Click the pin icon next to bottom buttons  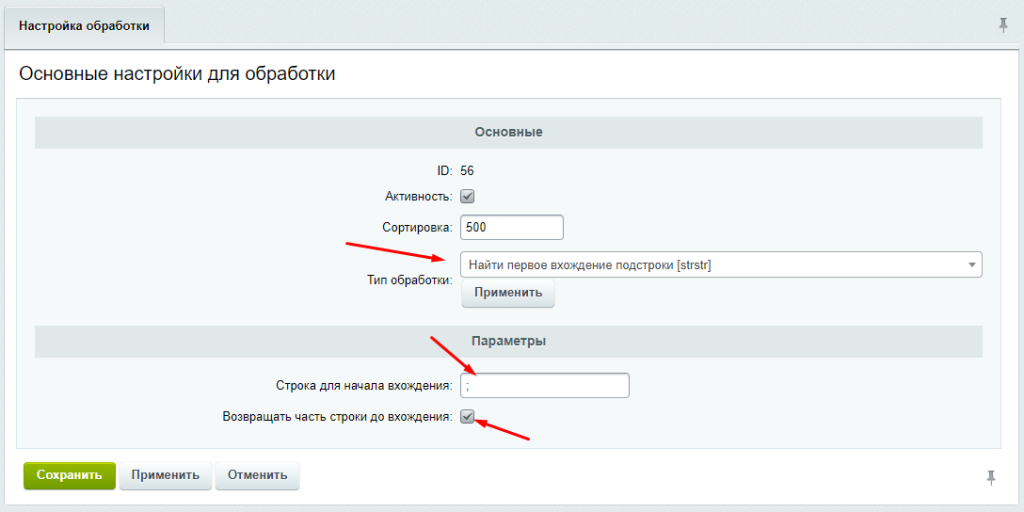point(991,477)
